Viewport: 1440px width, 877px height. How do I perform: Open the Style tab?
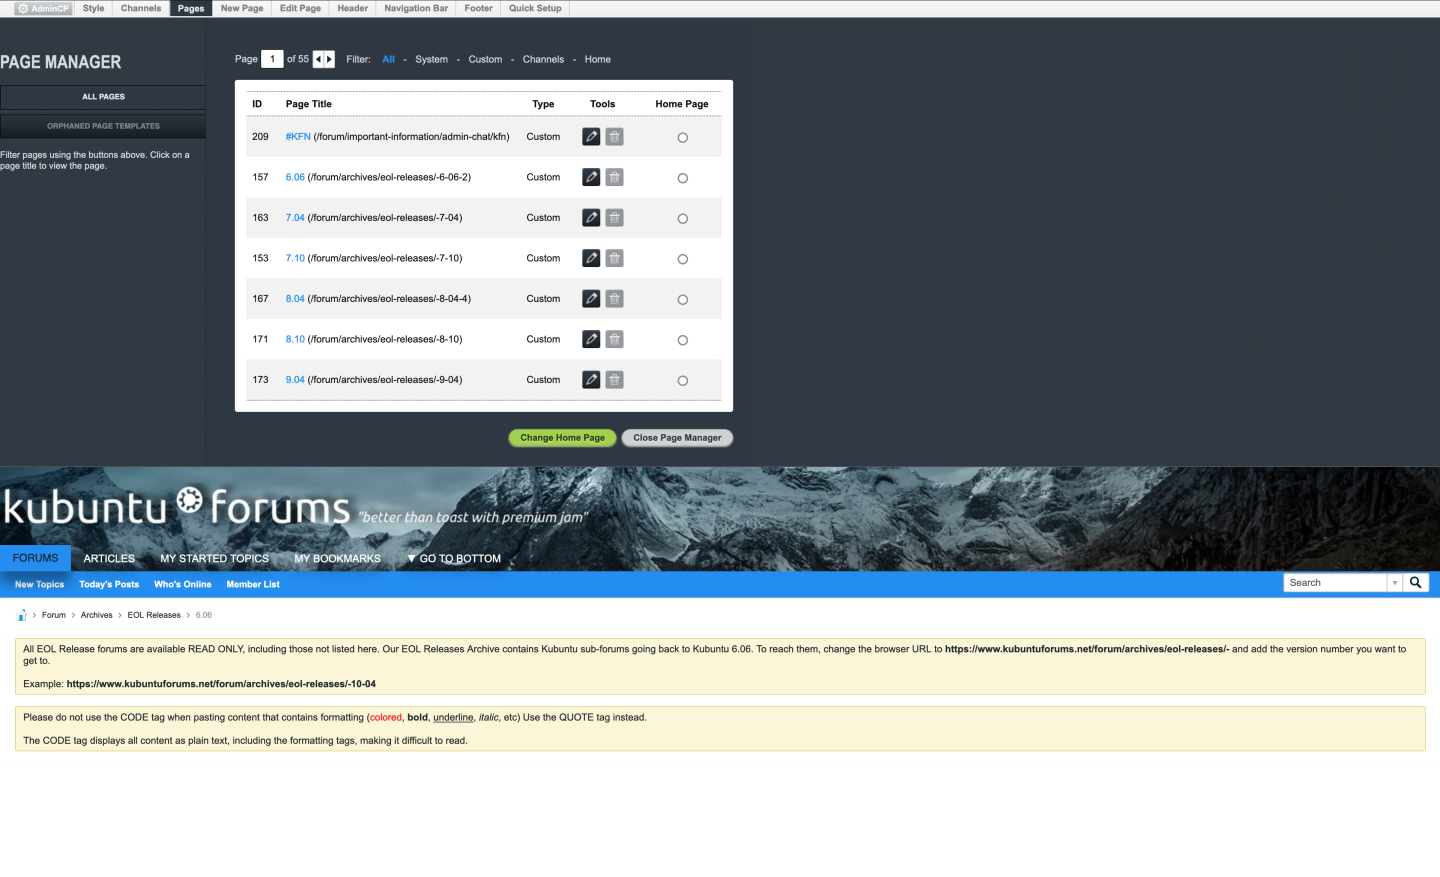click(x=94, y=8)
